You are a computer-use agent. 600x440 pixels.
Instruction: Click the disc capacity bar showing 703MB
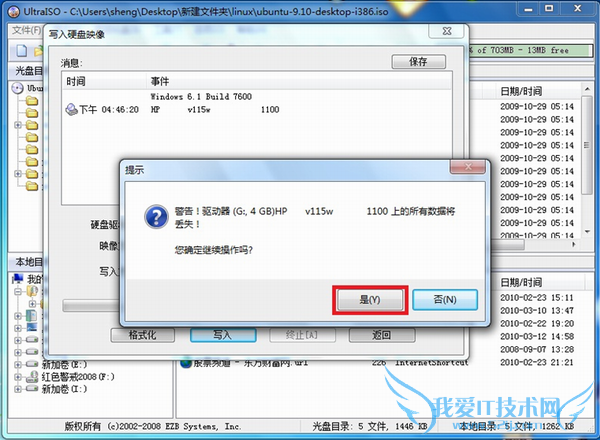531,51
